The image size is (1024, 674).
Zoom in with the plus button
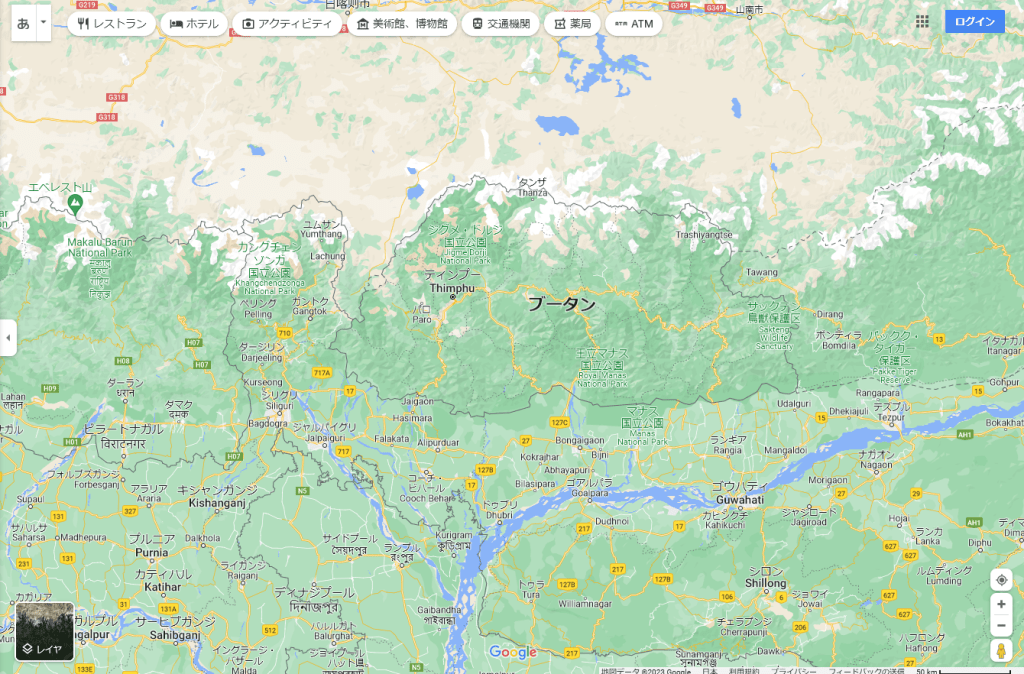click(1001, 604)
